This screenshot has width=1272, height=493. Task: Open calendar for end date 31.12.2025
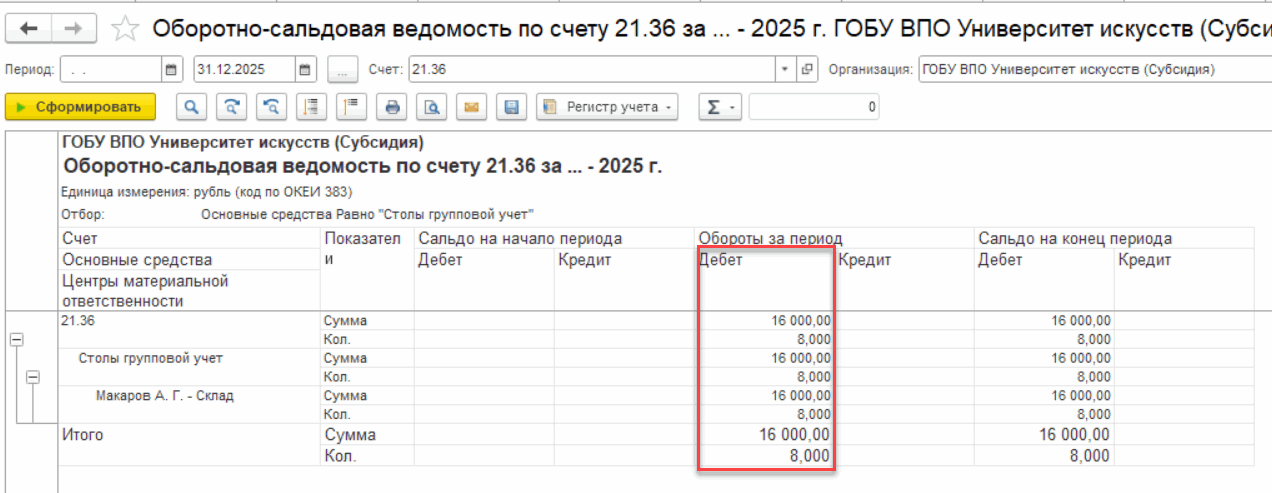click(306, 70)
